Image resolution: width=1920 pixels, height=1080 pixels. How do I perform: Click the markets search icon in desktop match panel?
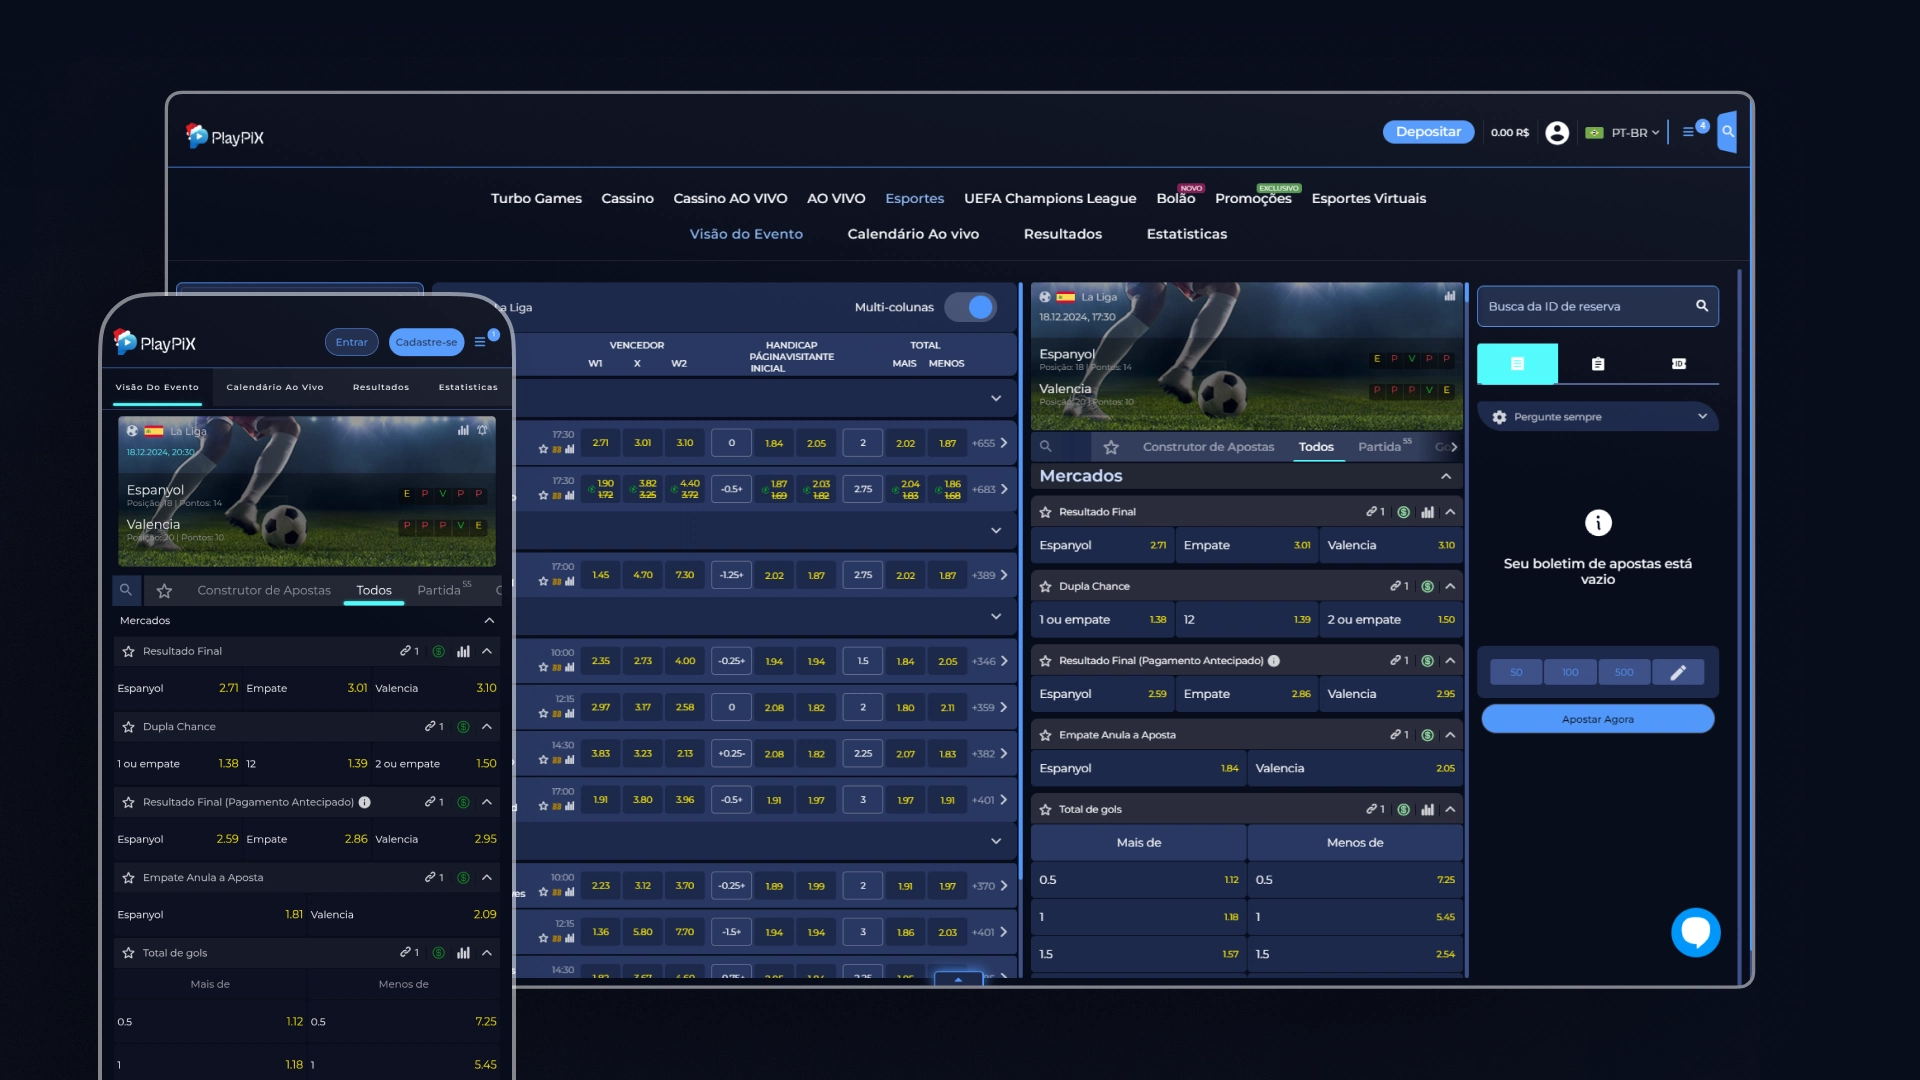[x=1045, y=447]
